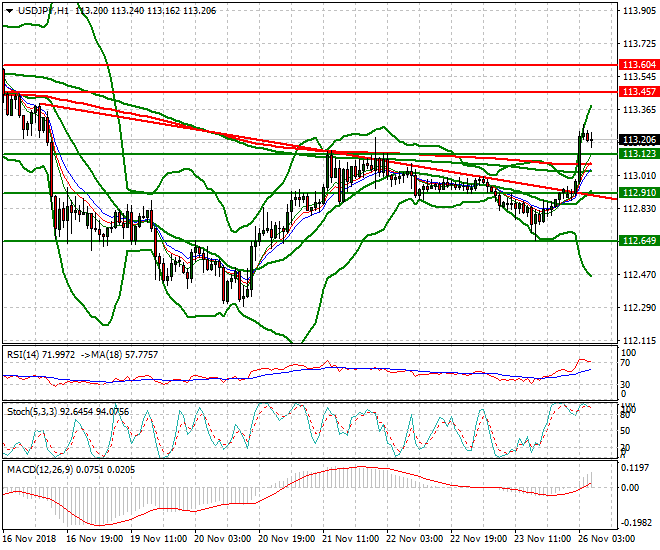Select the green 113.123 price label

pyautogui.click(x=638, y=154)
